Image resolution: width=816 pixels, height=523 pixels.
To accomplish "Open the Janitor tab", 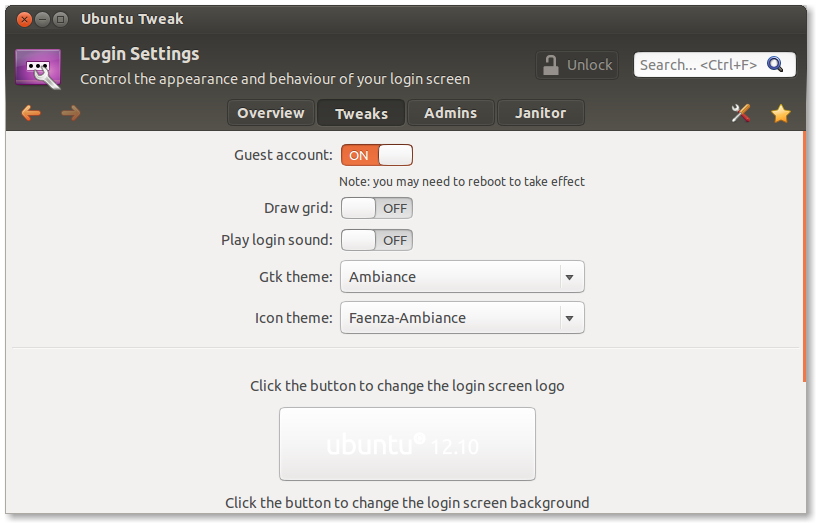I will tap(541, 113).
